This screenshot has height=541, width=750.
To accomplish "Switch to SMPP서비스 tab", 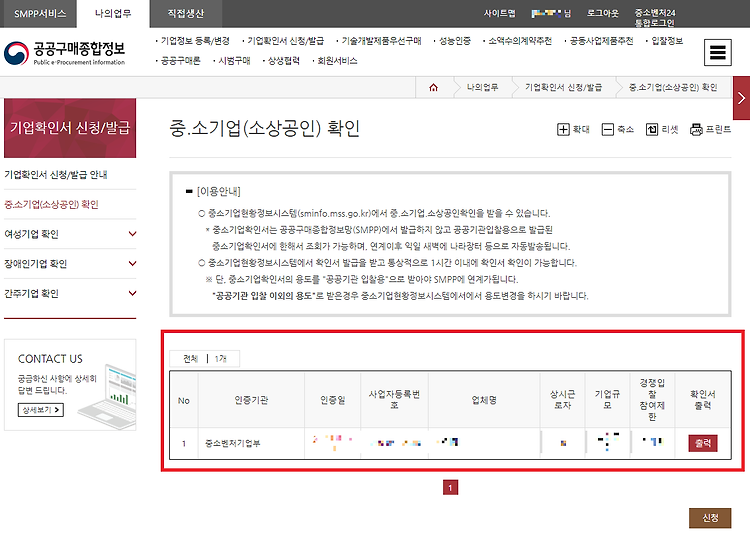I will click(40, 14).
